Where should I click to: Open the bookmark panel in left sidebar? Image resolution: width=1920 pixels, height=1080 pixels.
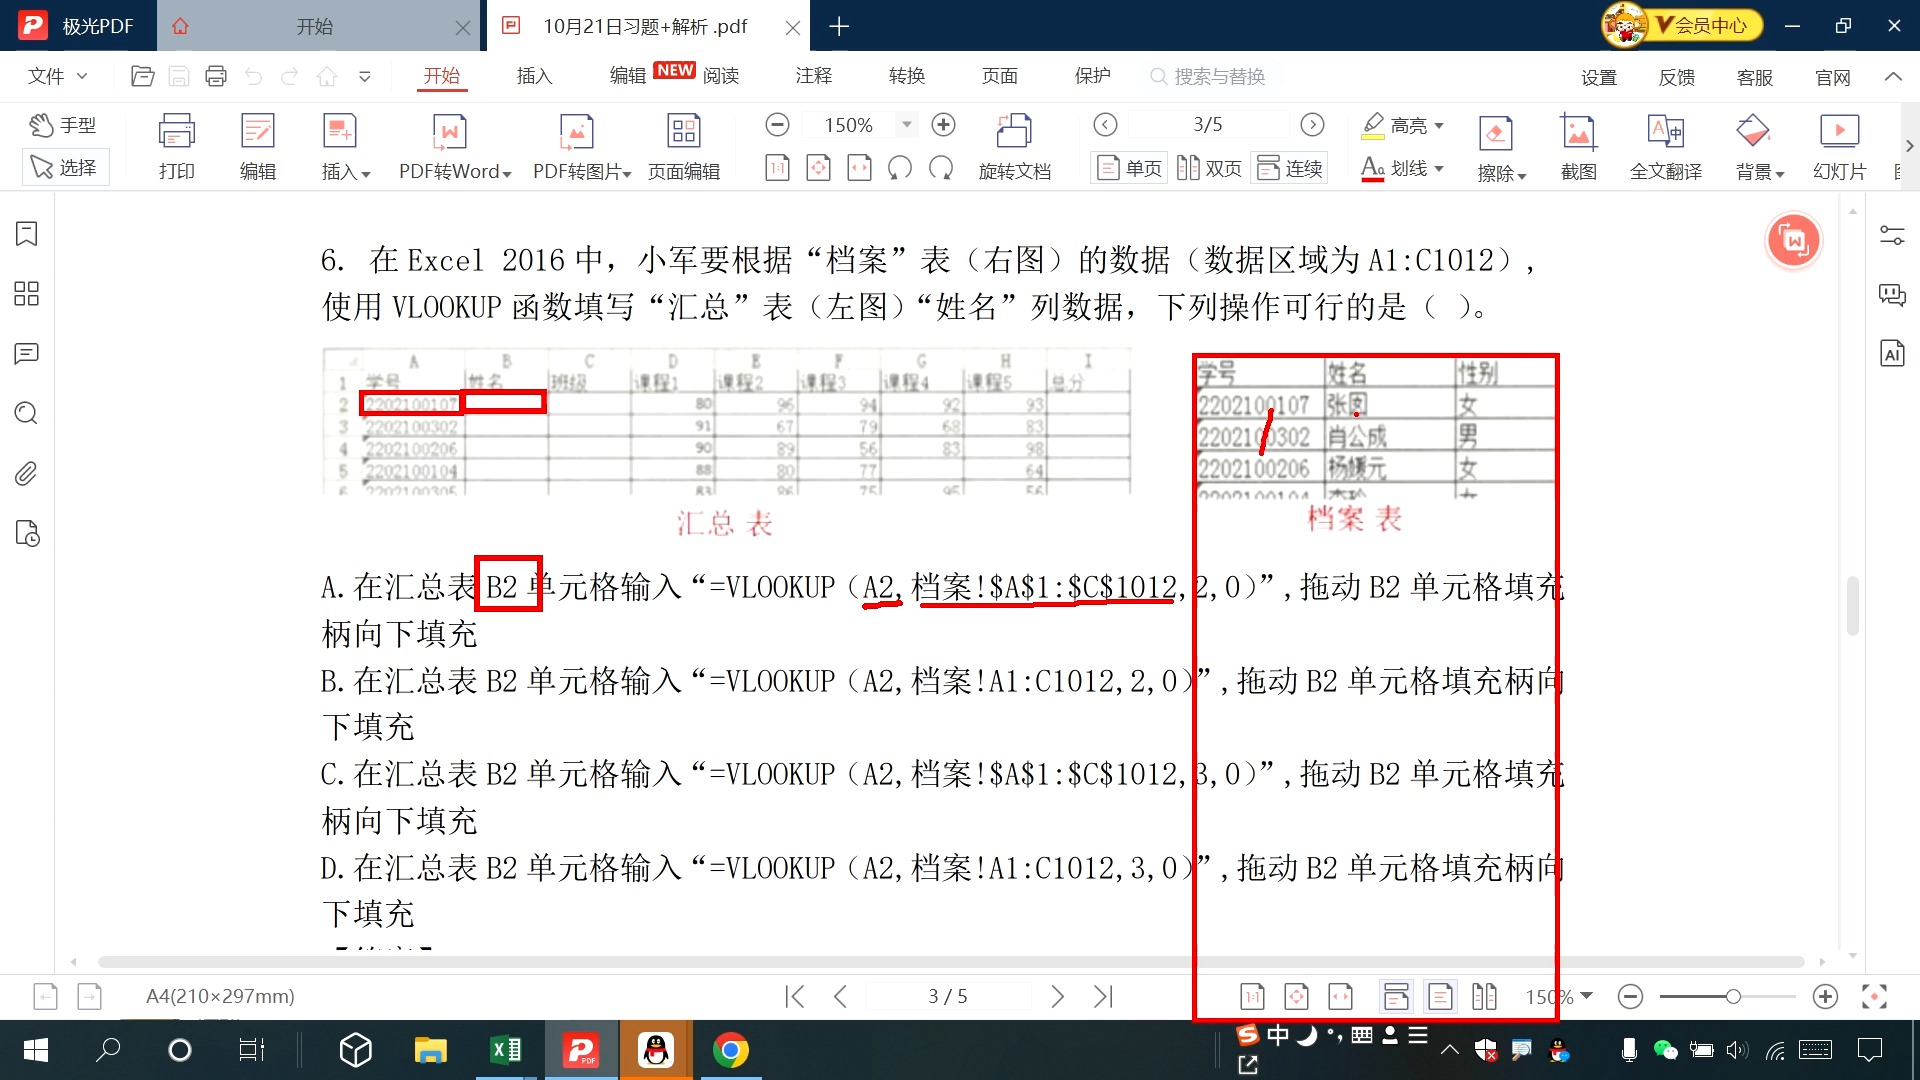click(27, 234)
